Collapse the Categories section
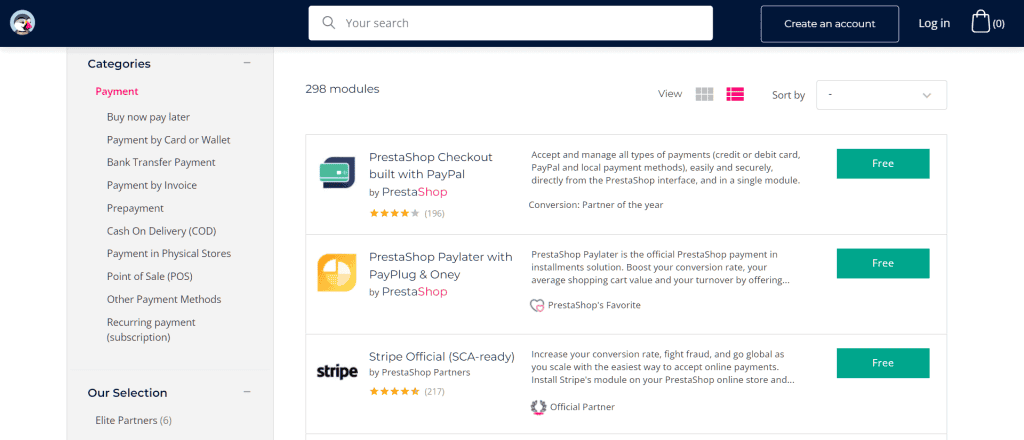Screen dimensions: 1024x440 [x=247, y=63]
